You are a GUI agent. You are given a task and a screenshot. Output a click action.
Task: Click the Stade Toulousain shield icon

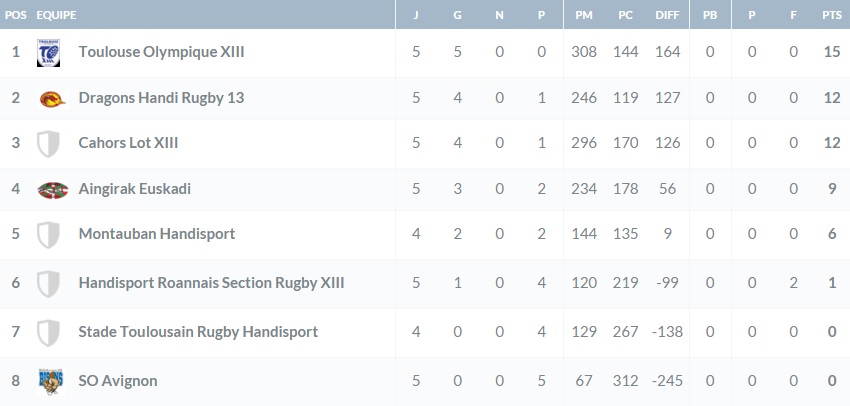48,332
